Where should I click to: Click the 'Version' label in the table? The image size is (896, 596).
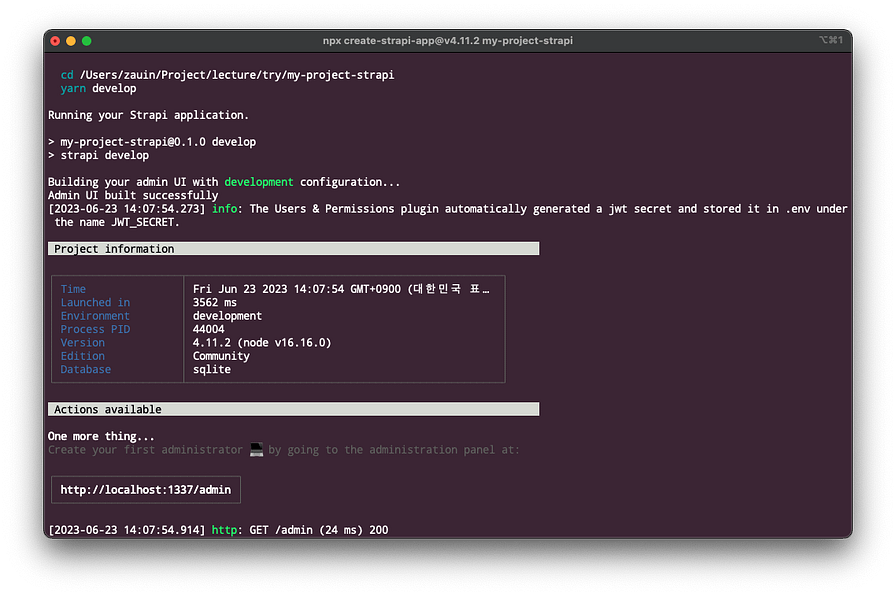tap(83, 343)
